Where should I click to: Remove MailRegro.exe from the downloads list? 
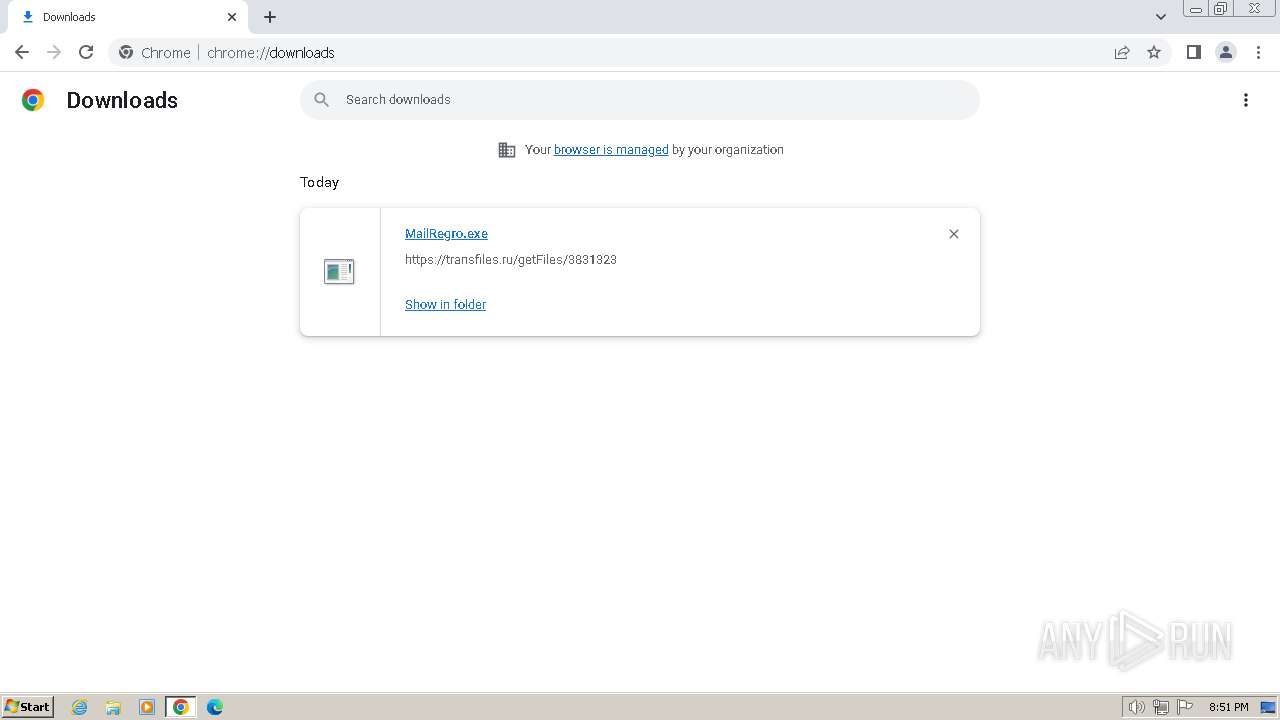point(954,234)
